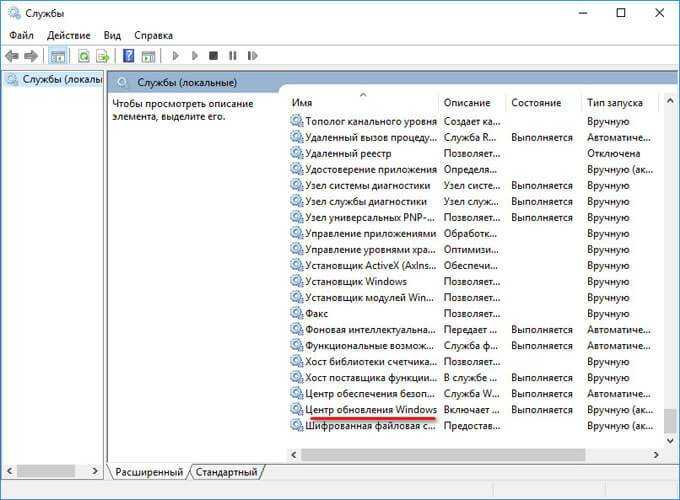Click the tree pane scroll left arrow
This screenshot has width=680, height=500.
[x=10, y=471]
